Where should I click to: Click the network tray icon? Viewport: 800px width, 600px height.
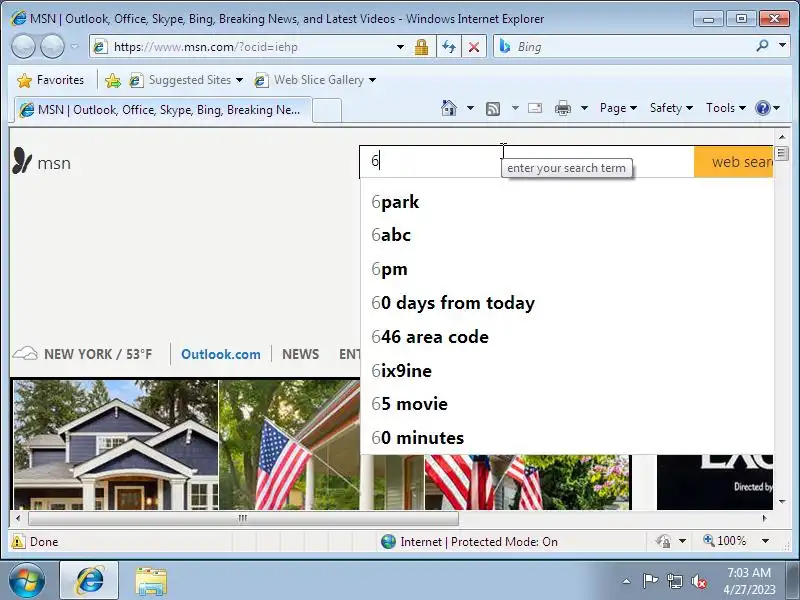674,581
